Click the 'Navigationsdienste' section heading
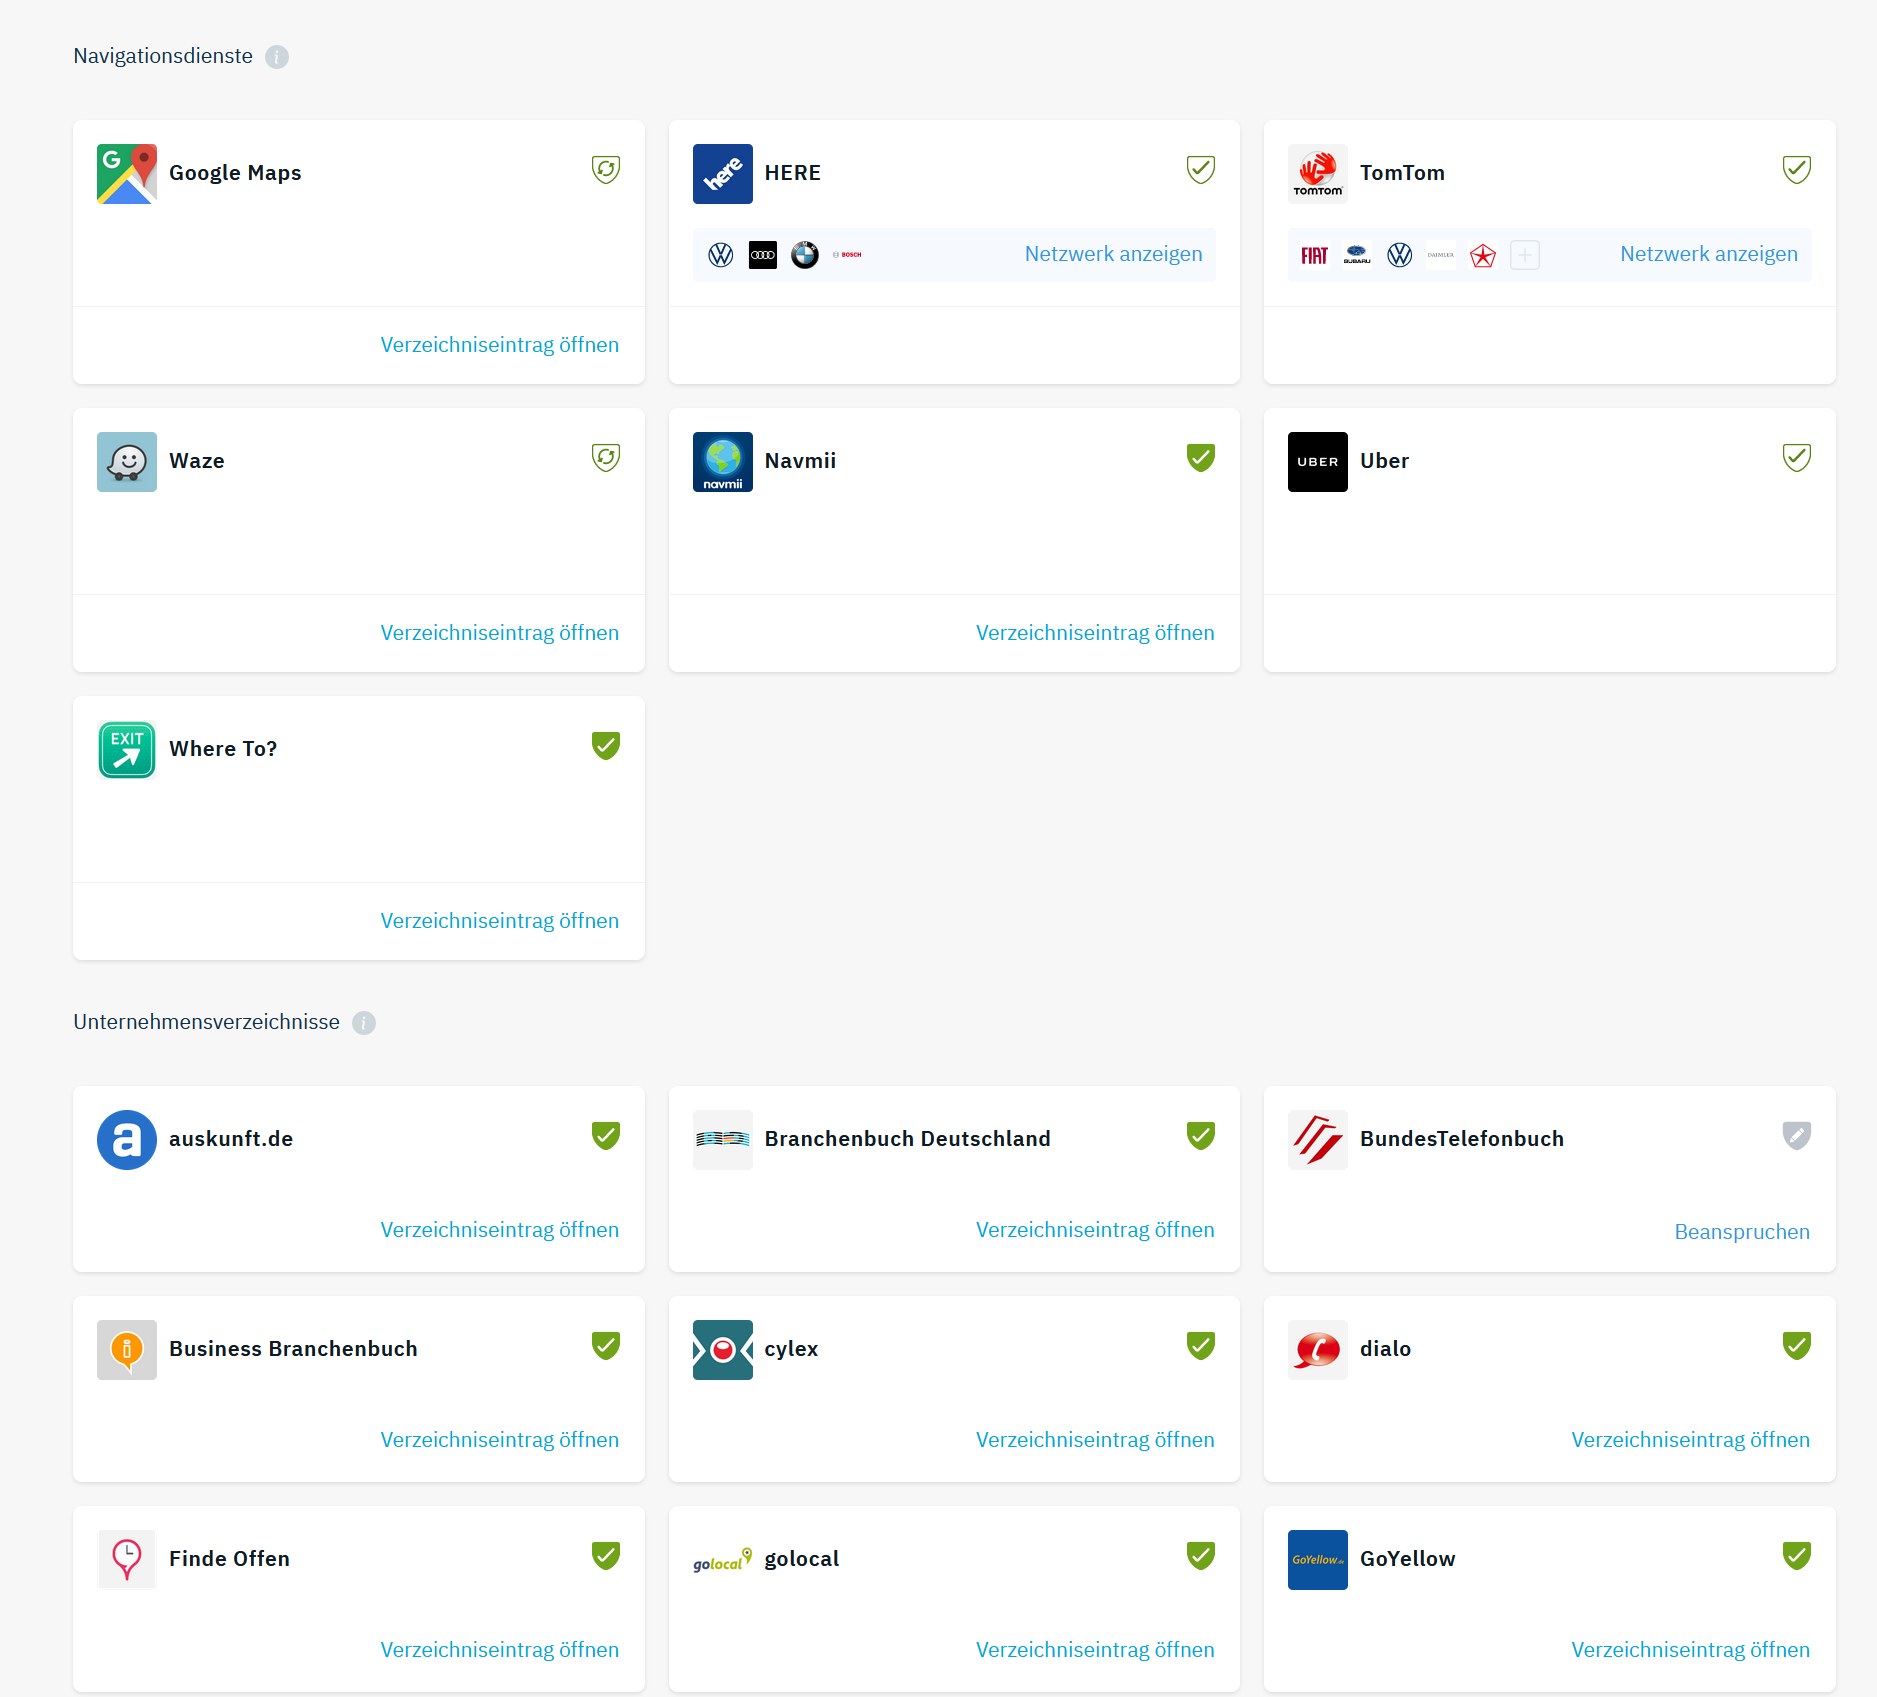 coord(163,56)
